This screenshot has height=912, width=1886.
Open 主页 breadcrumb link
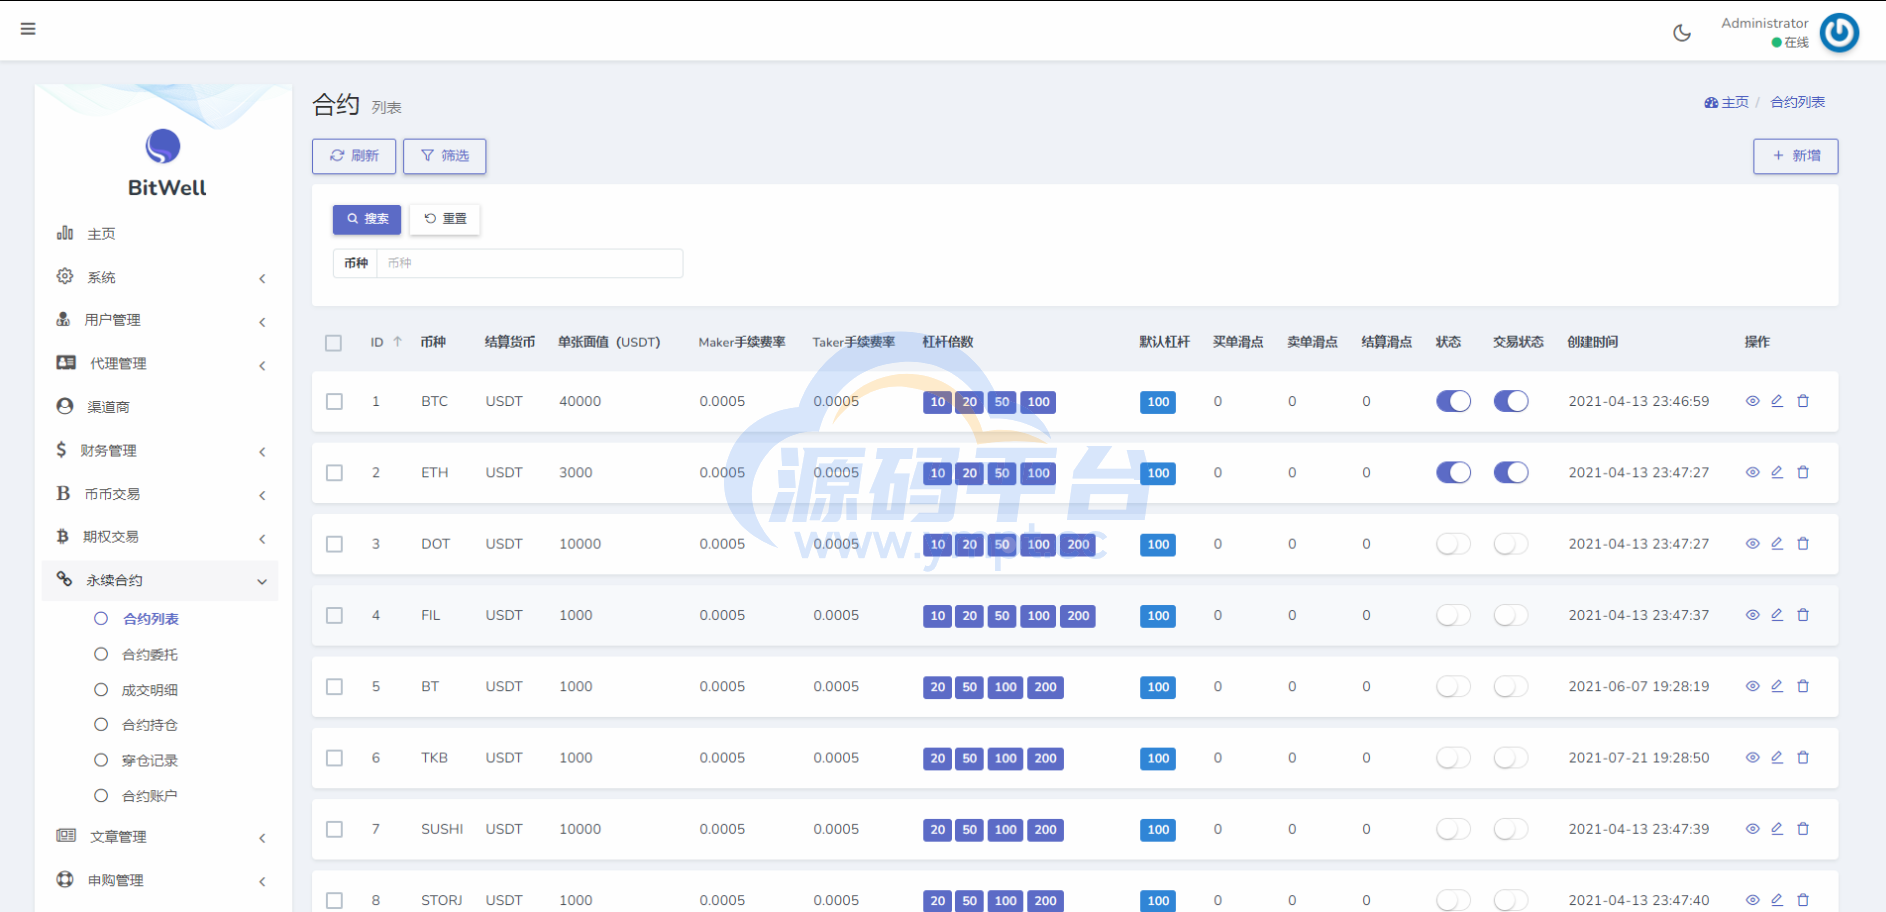tap(1727, 102)
